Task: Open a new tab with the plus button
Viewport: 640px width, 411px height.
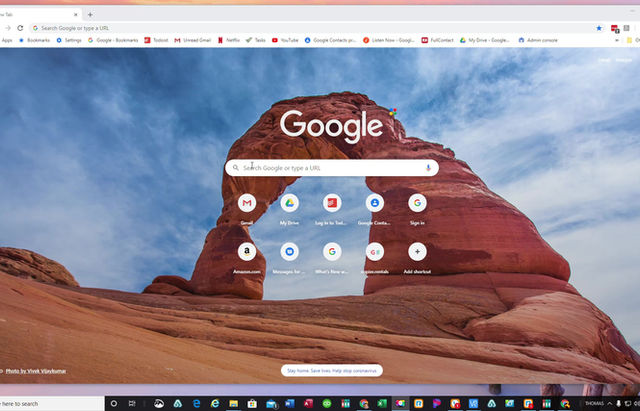Action: [90, 15]
